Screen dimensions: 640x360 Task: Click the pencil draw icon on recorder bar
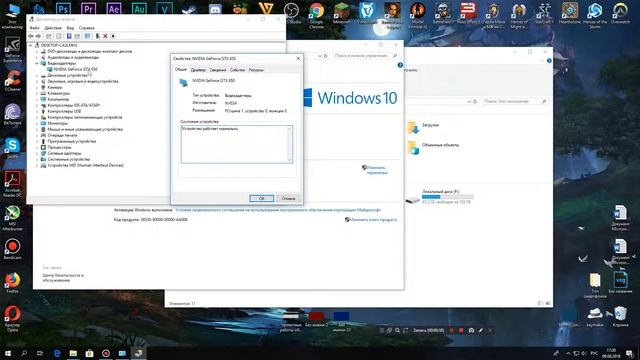481,330
